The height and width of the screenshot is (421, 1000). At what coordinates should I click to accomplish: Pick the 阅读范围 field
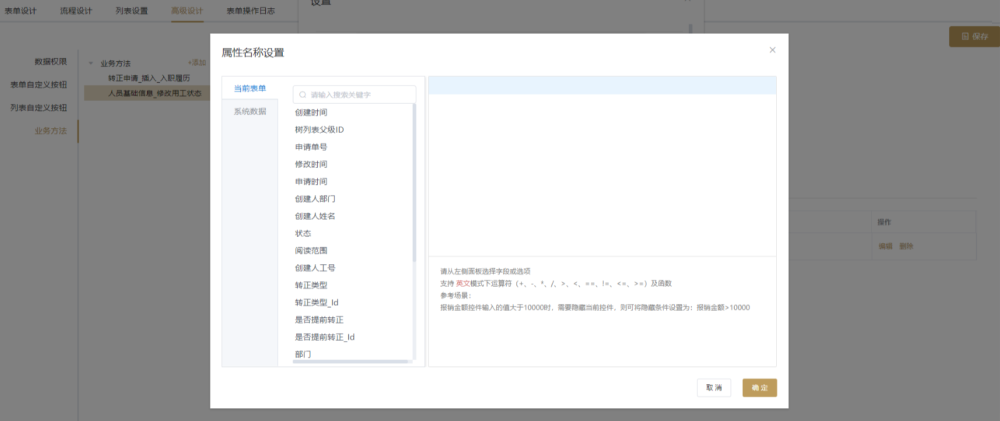[311, 250]
